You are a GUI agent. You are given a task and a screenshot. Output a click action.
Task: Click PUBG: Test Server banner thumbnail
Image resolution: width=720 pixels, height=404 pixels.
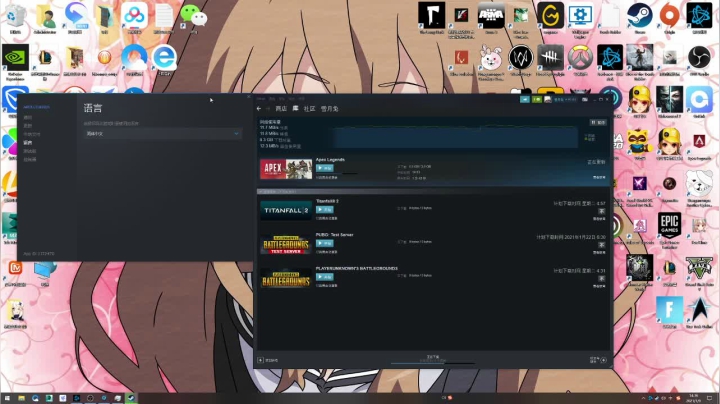pos(286,244)
